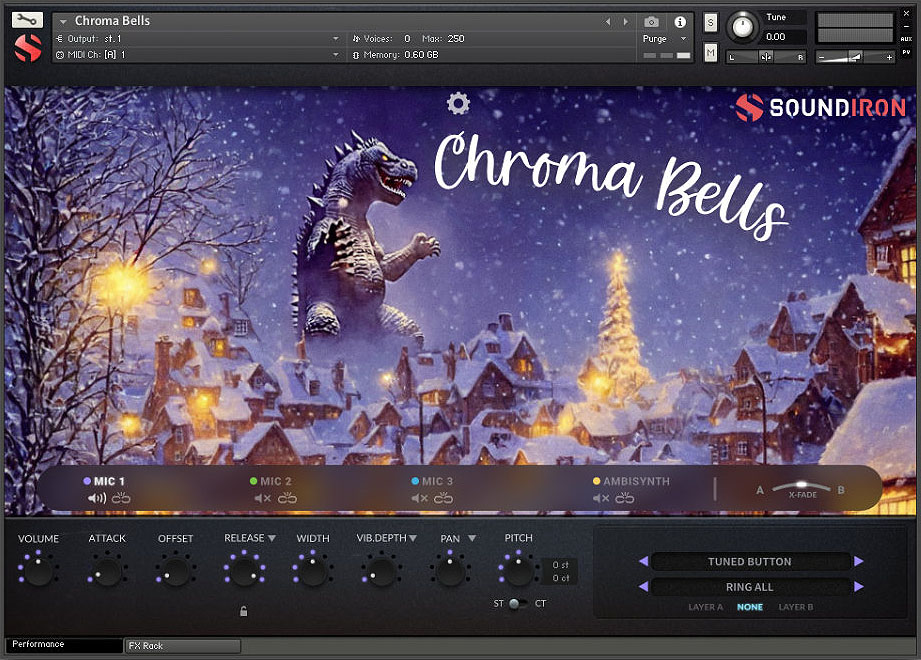Screen dimensions: 921x660
Task: Open the settings gear above artwork
Action: 458,103
